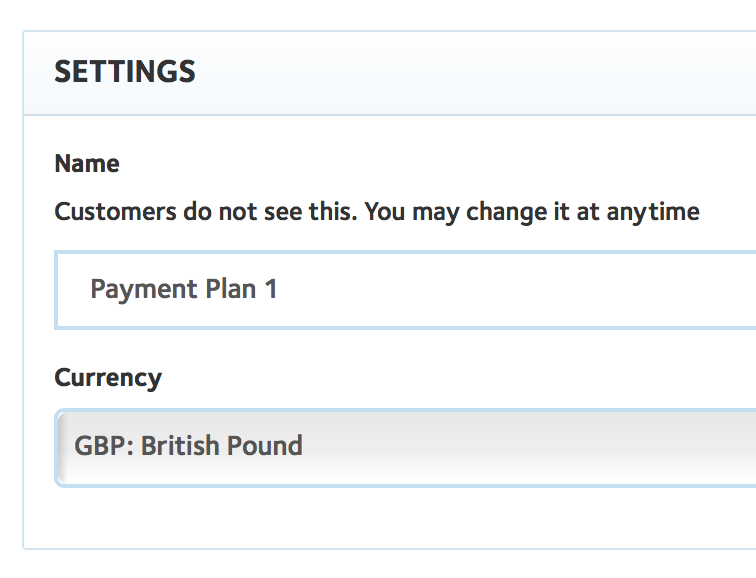The height and width of the screenshot is (578, 756).
Task: Click the SETTINGS panel header
Action: [x=400, y=73]
